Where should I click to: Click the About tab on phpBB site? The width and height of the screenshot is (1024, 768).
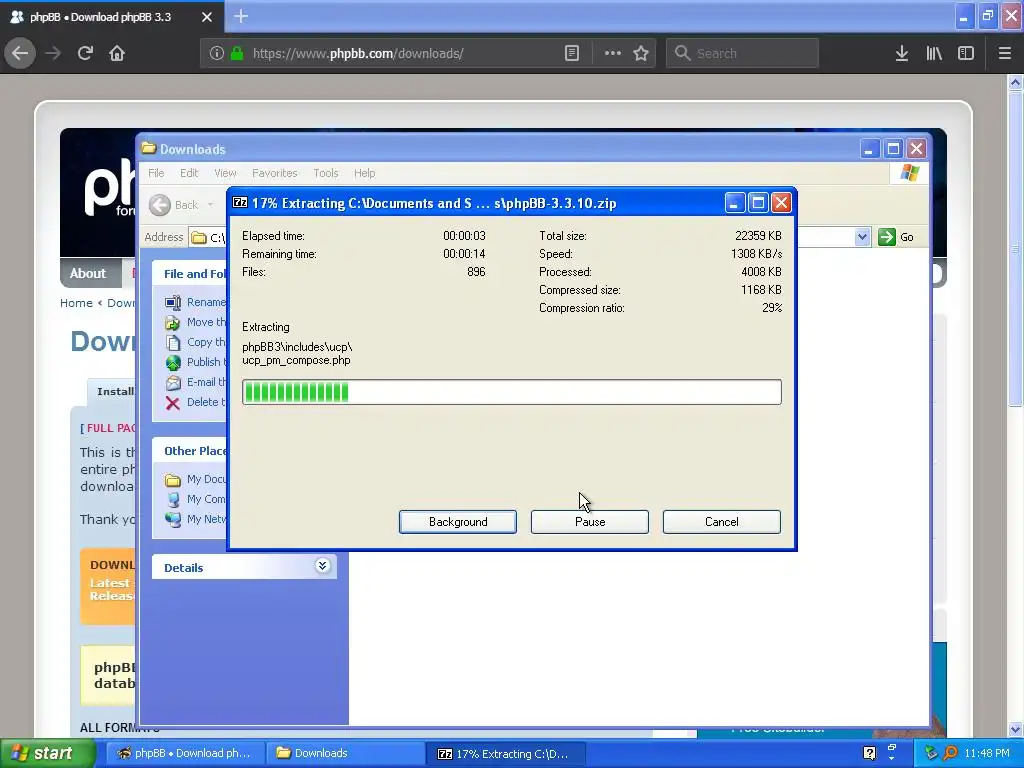point(88,274)
